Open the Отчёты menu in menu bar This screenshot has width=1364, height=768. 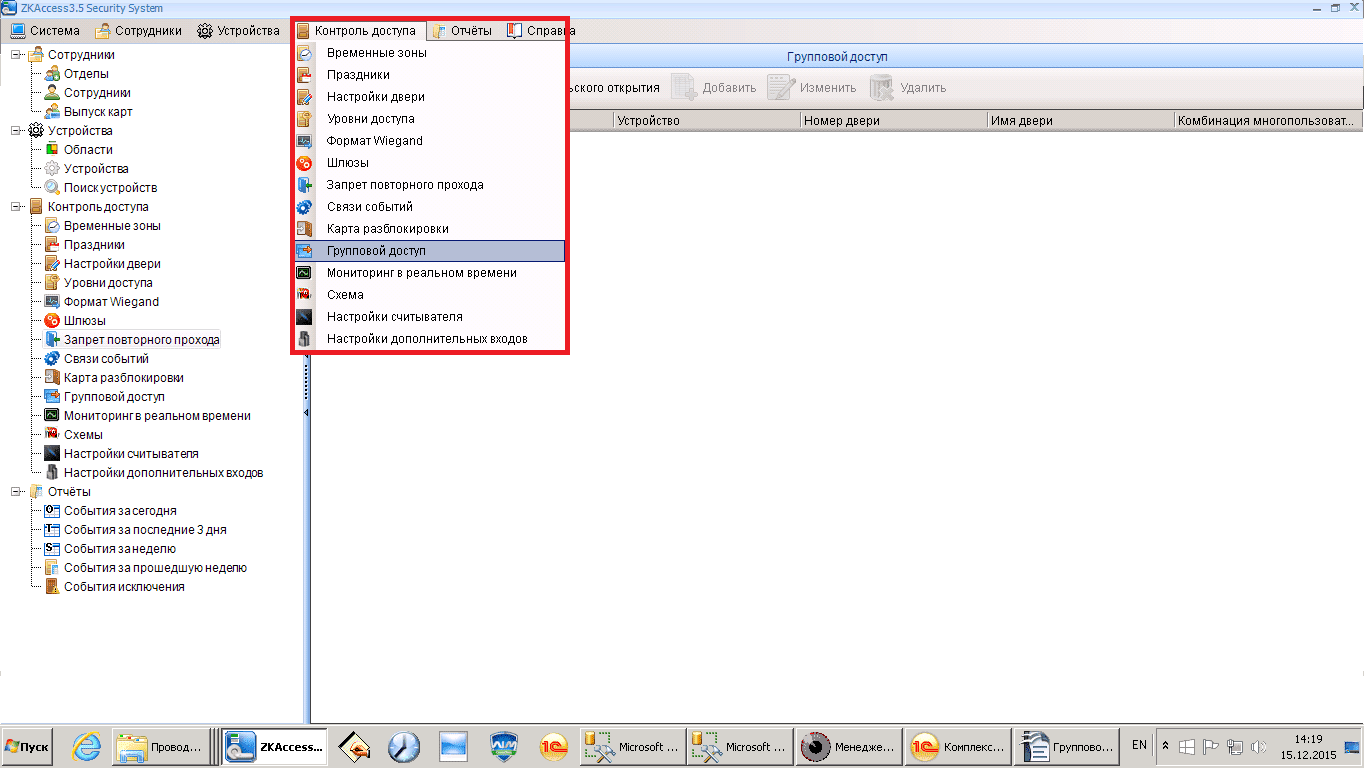[x=461, y=31]
